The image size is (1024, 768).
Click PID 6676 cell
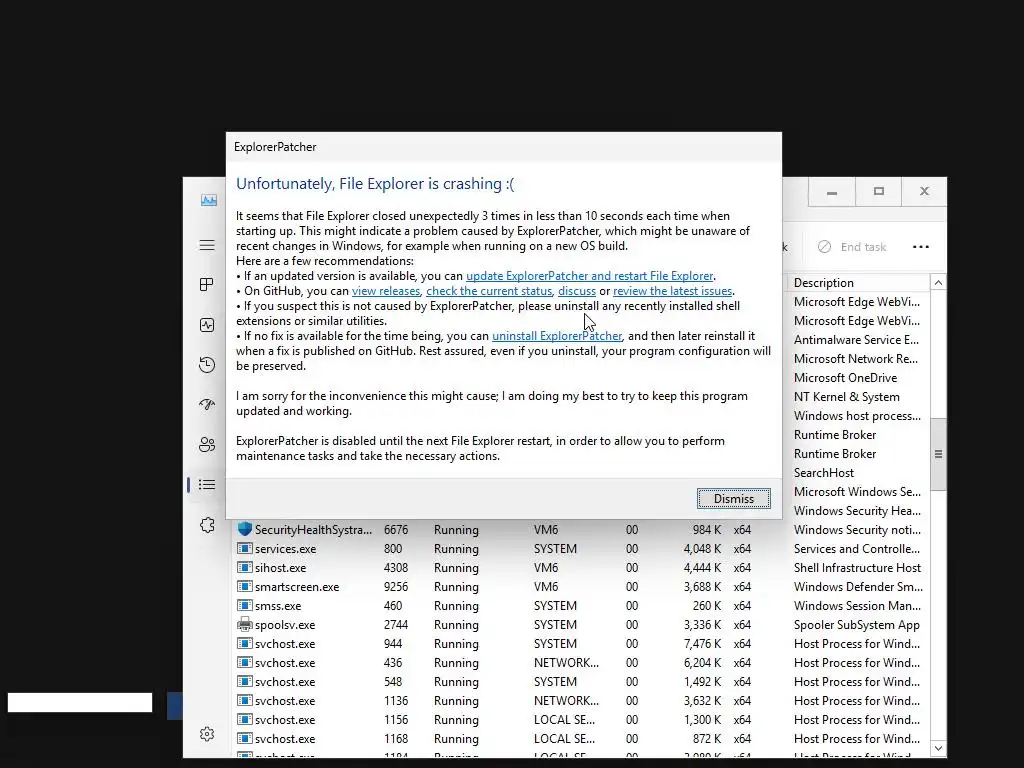pos(396,530)
